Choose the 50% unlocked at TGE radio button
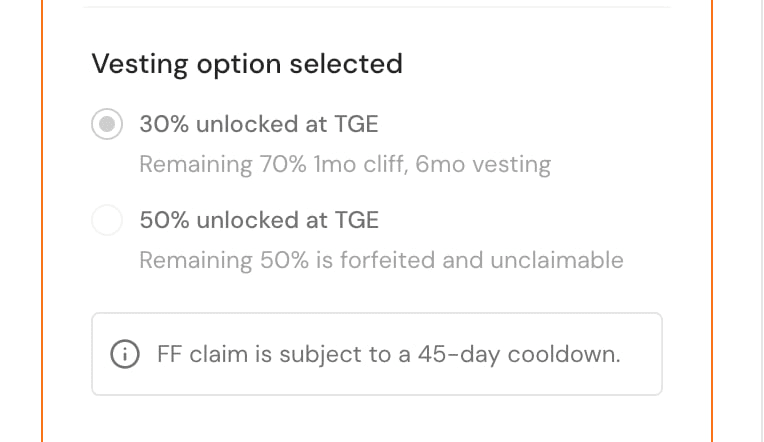The width and height of the screenshot is (764, 442). [x=107, y=220]
